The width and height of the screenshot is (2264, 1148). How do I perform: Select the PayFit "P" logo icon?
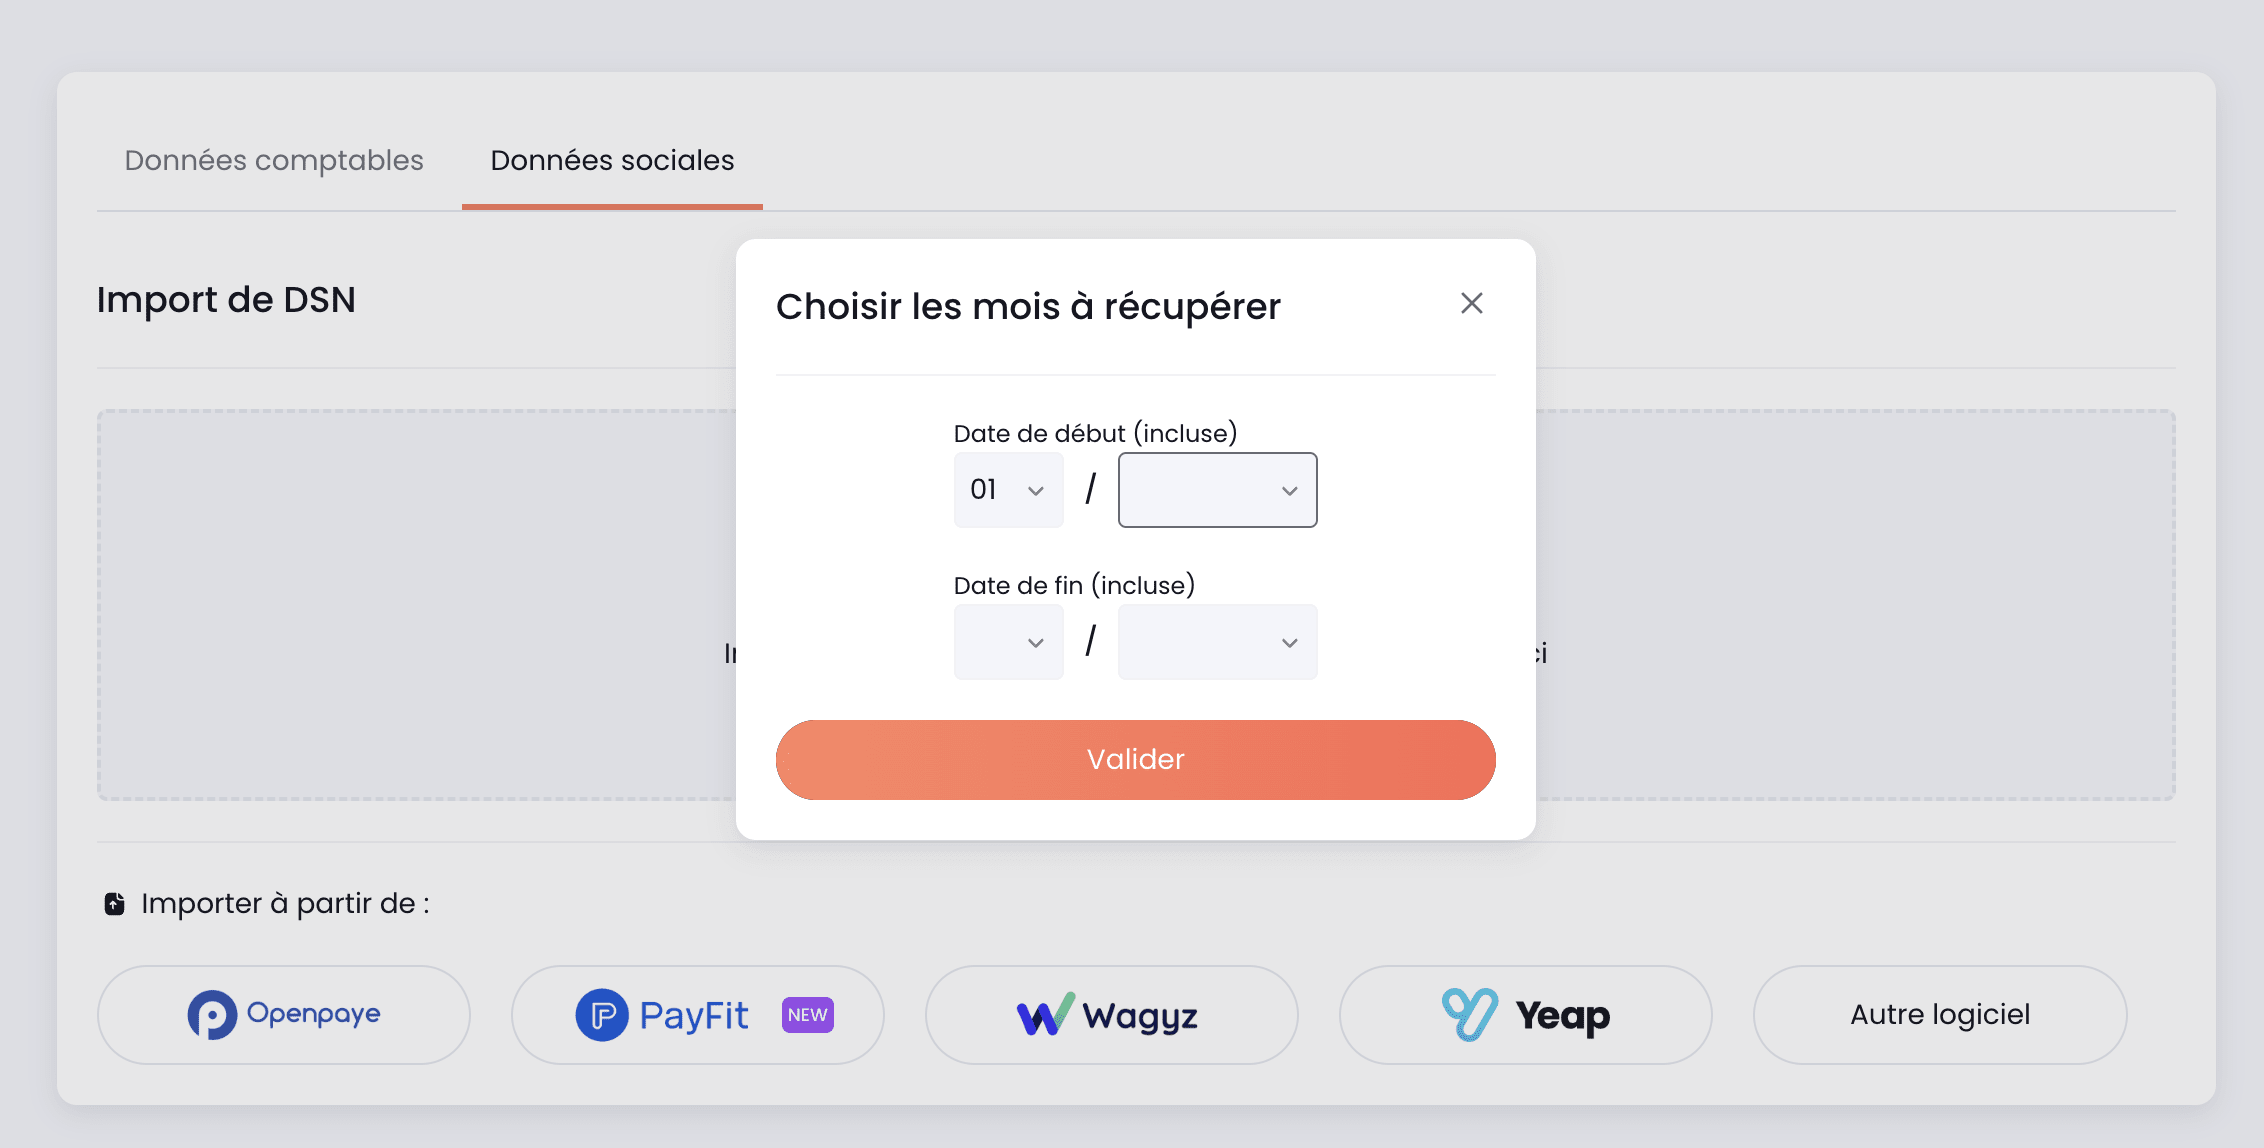coord(603,1014)
